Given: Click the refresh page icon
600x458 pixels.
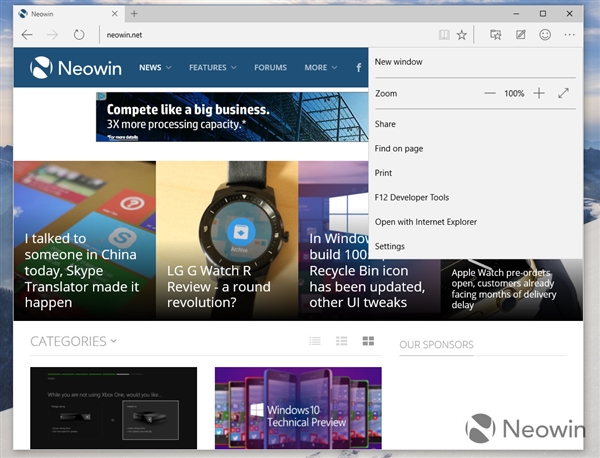Looking at the screenshot, I should [x=79, y=35].
